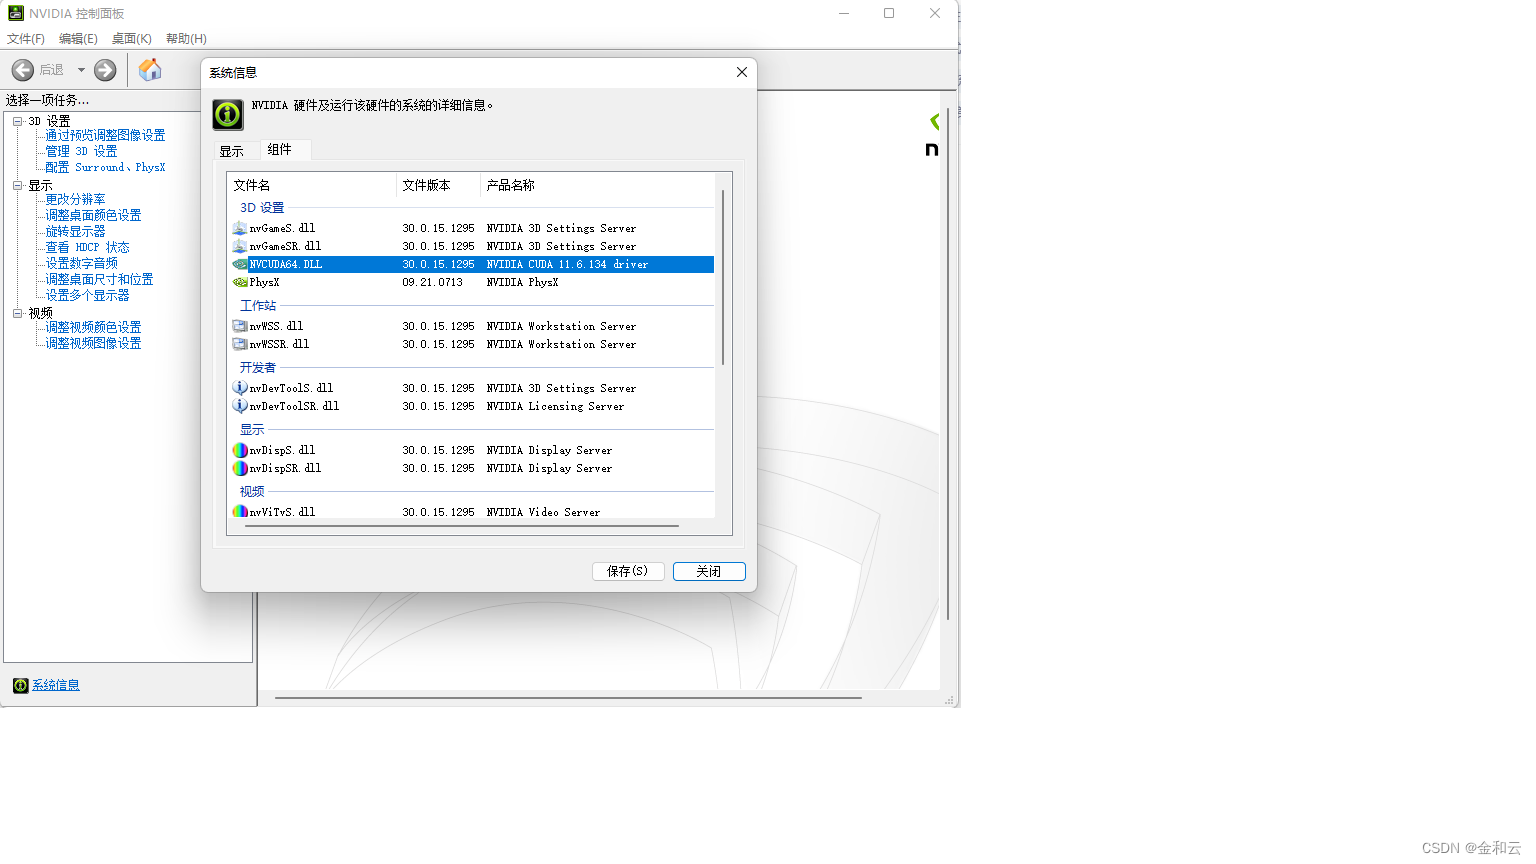Click the 保存(S) button
Image resolution: width=1536 pixels, height=864 pixels.
coord(628,571)
